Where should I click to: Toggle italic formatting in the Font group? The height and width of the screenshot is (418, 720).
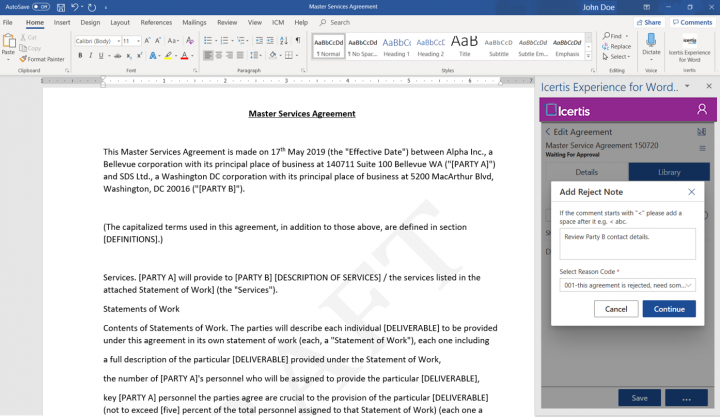point(90,56)
